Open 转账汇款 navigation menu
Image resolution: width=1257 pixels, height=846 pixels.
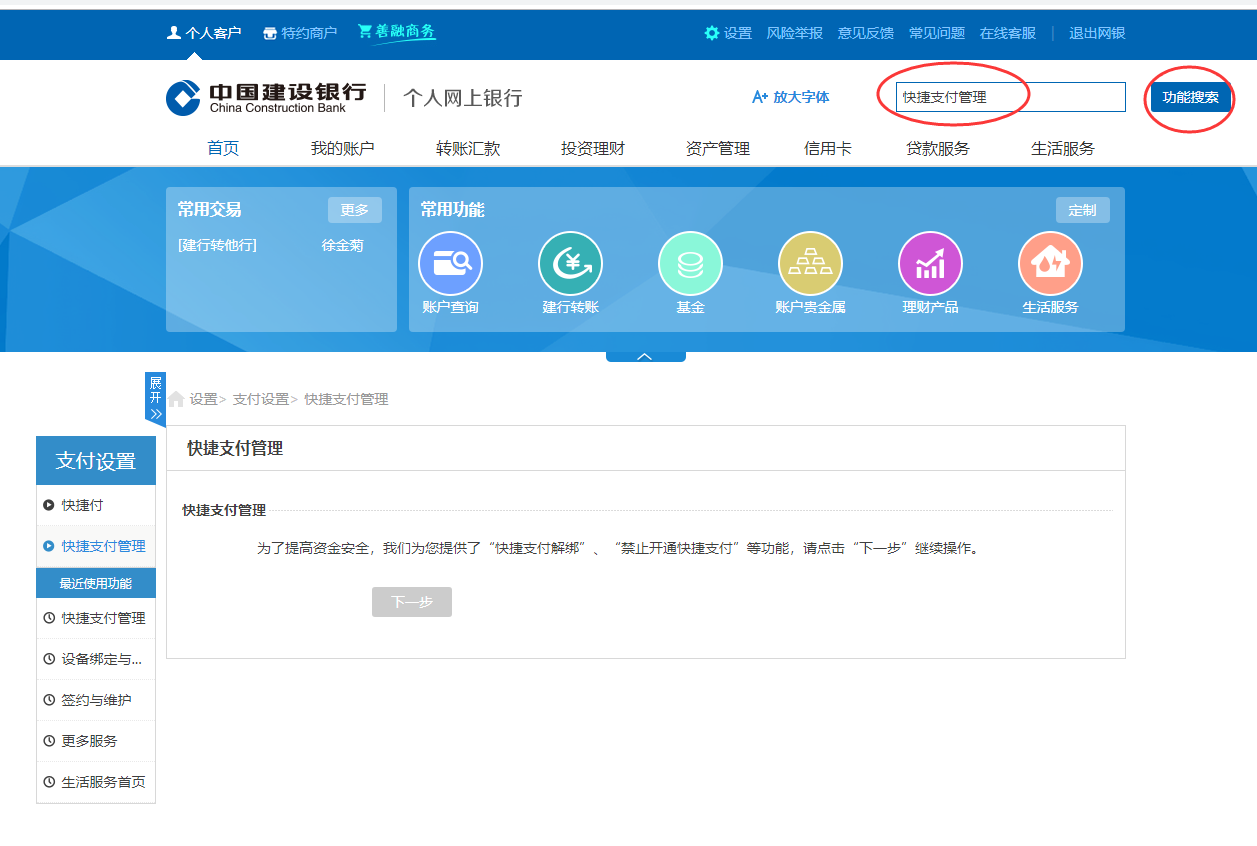pyautogui.click(x=468, y=148)
